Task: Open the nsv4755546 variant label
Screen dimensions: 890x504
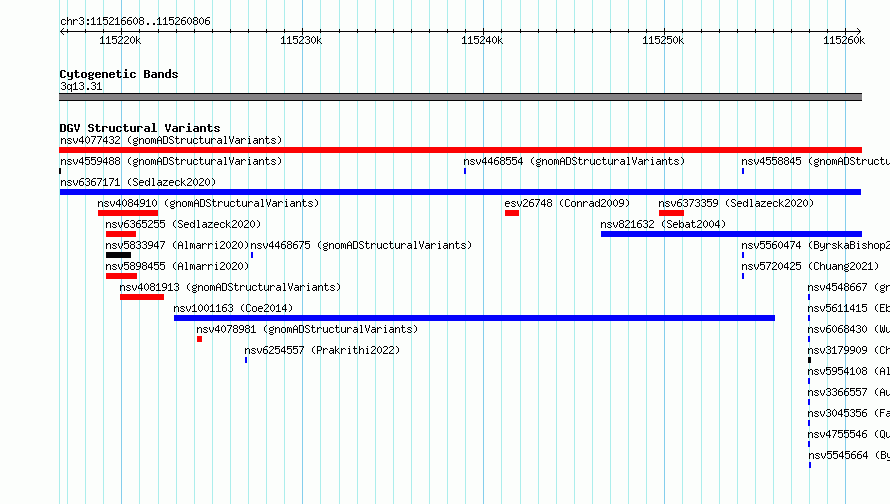Action: point(849,434)
